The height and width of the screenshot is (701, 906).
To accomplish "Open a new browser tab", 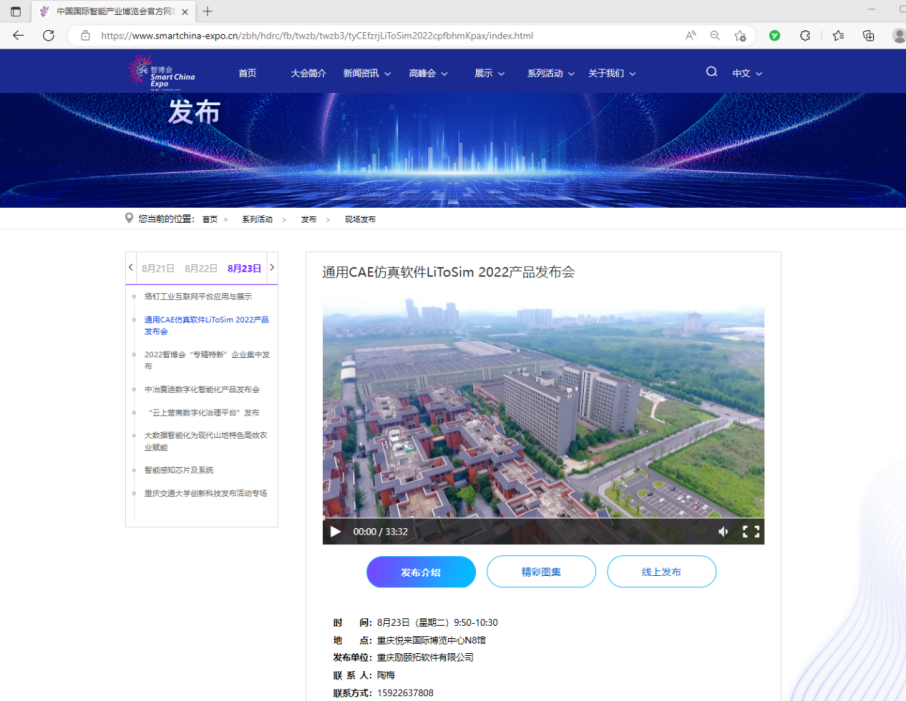I will [207, 11].
